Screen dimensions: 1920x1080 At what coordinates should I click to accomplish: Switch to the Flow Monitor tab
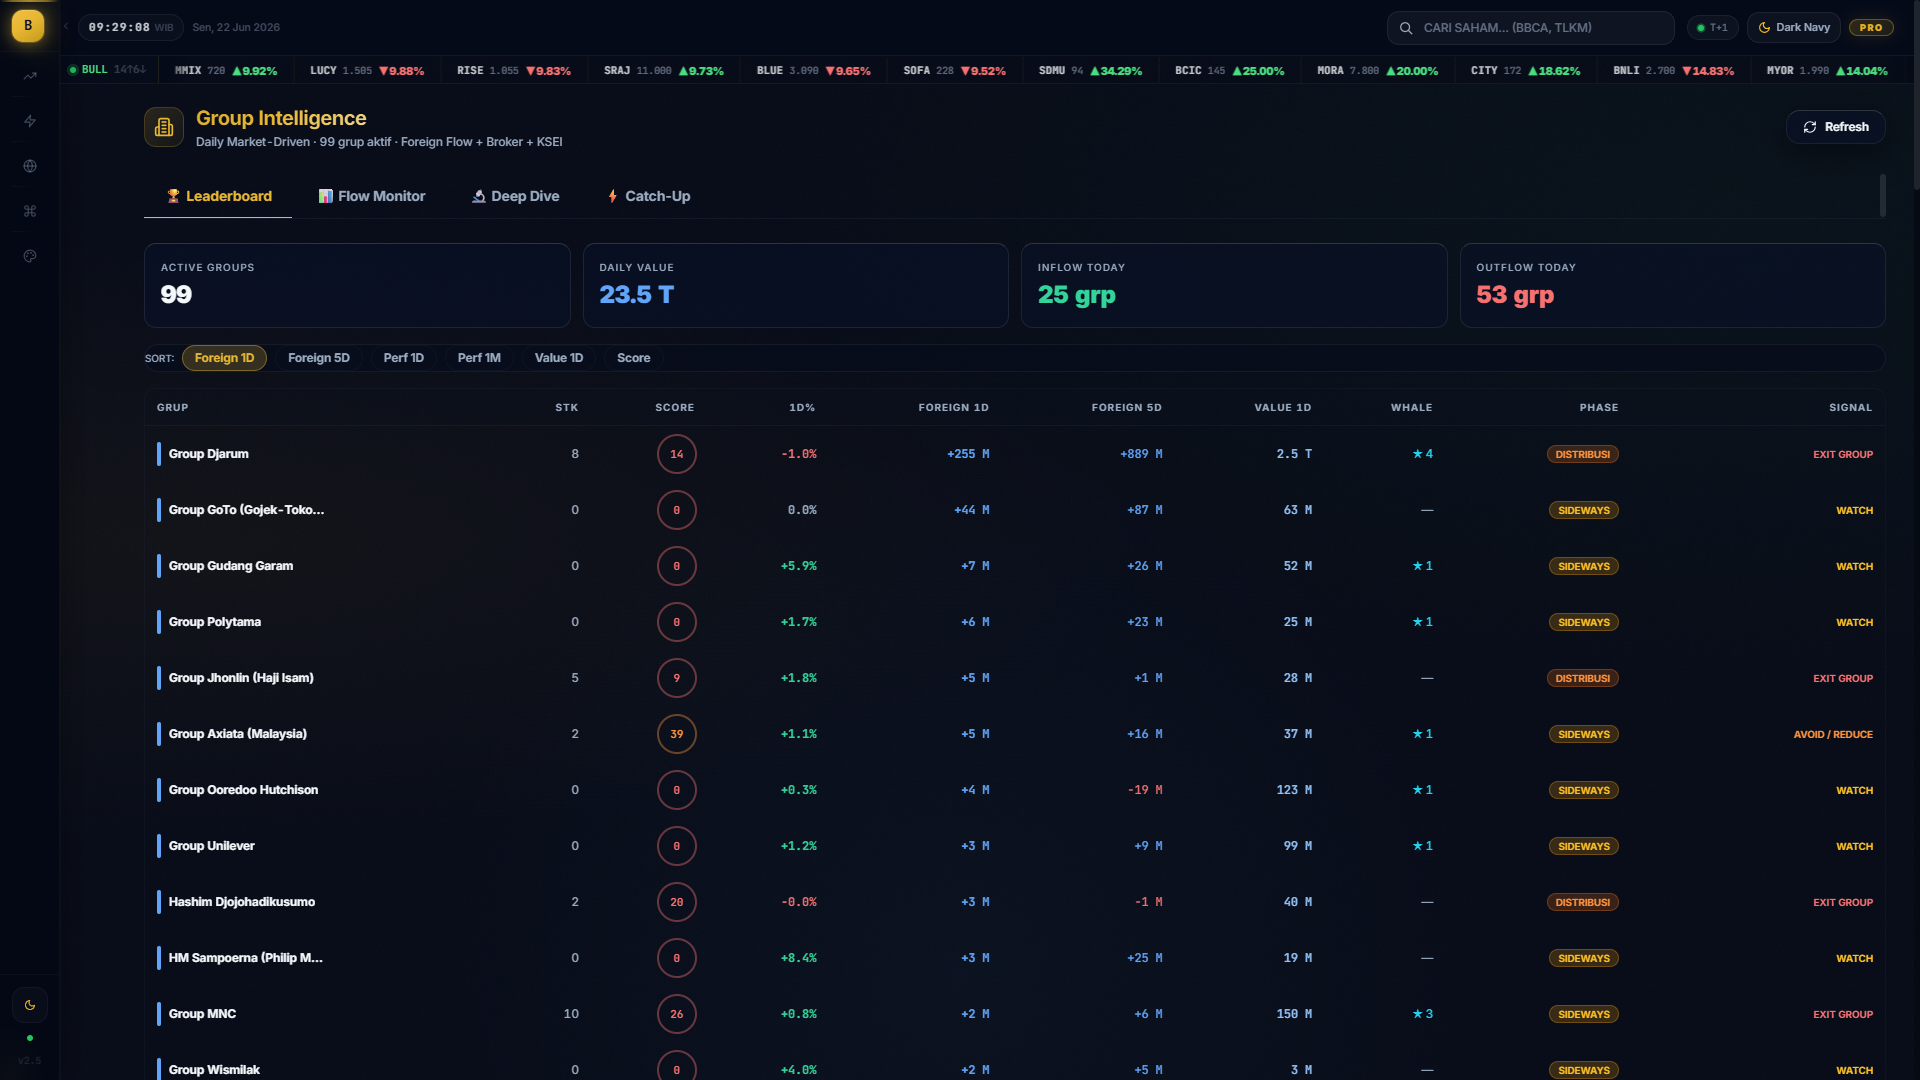click(x=372, y=196)
